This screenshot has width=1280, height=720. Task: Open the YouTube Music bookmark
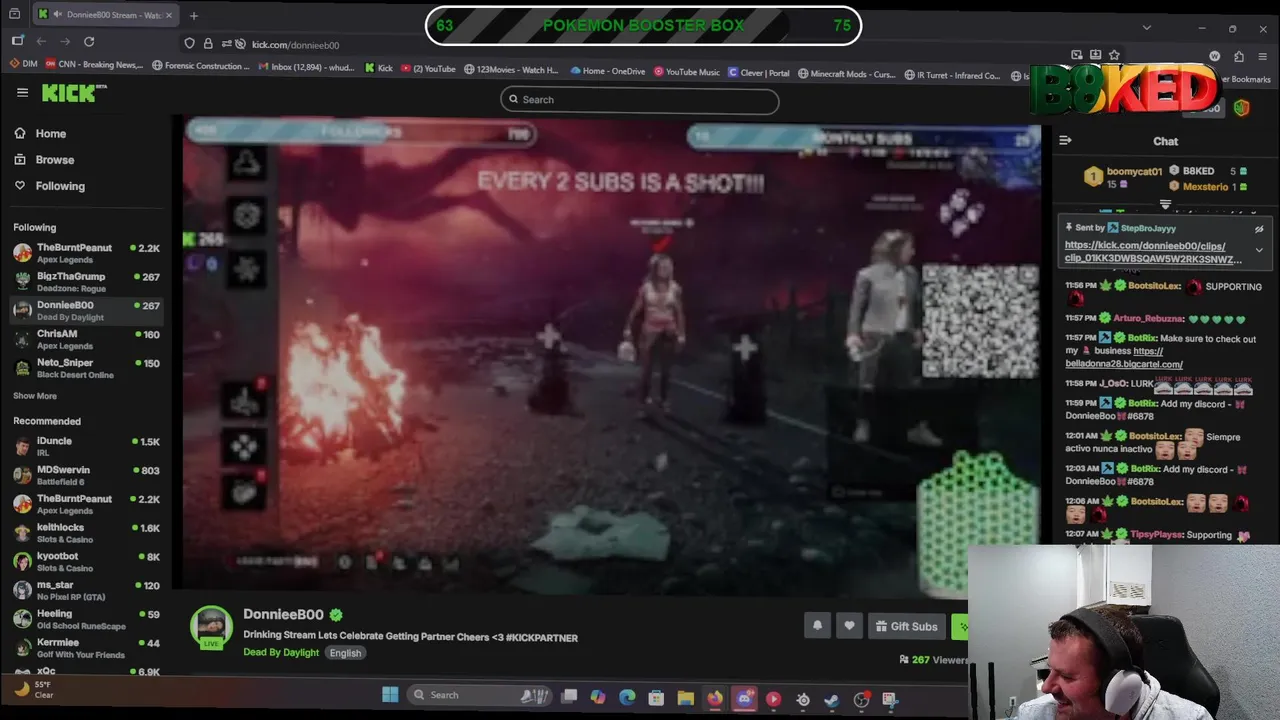(687, 72)
